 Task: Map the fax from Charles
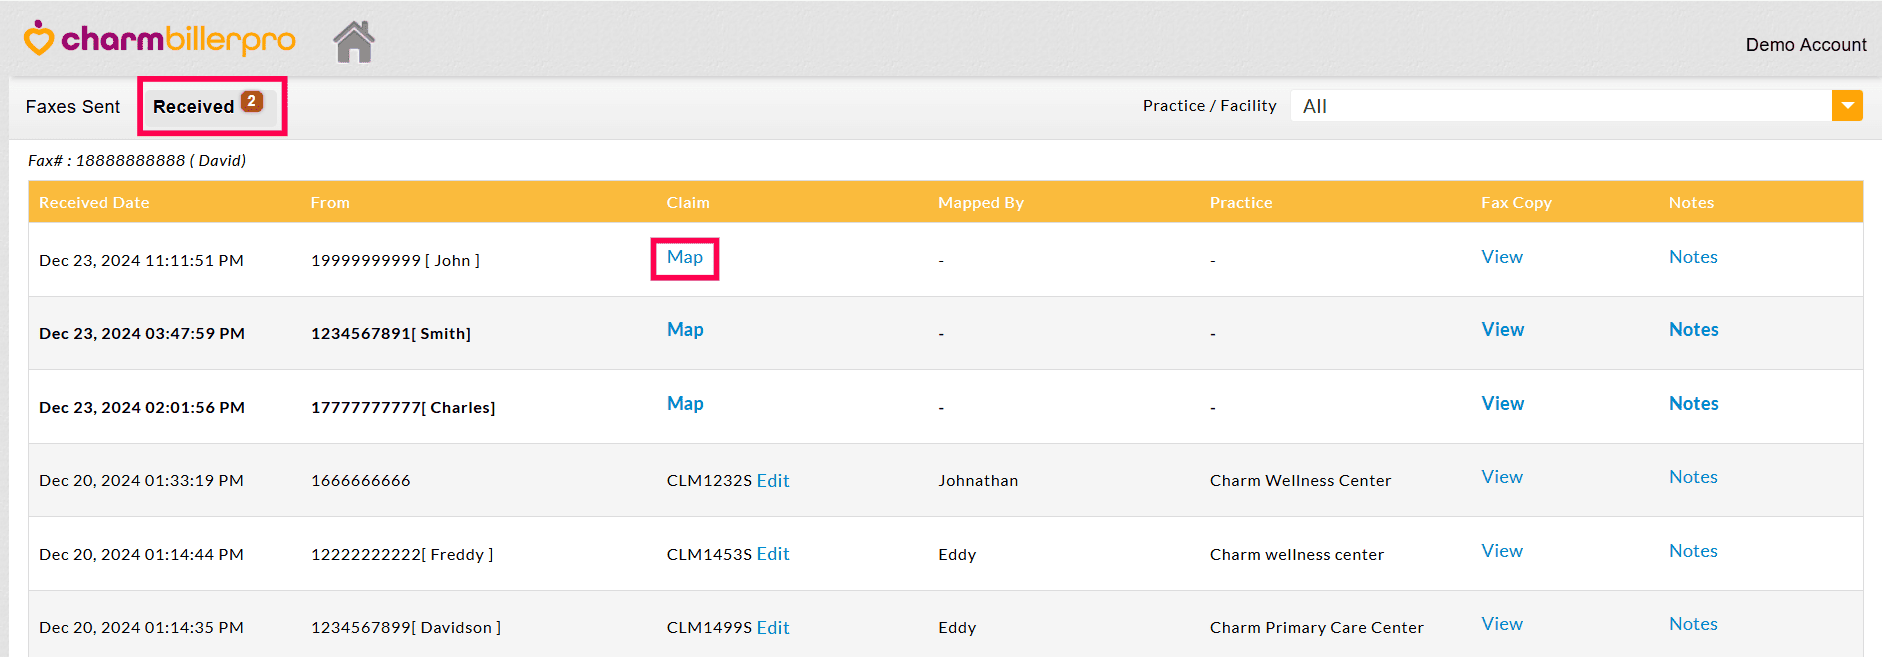(685, 404)
